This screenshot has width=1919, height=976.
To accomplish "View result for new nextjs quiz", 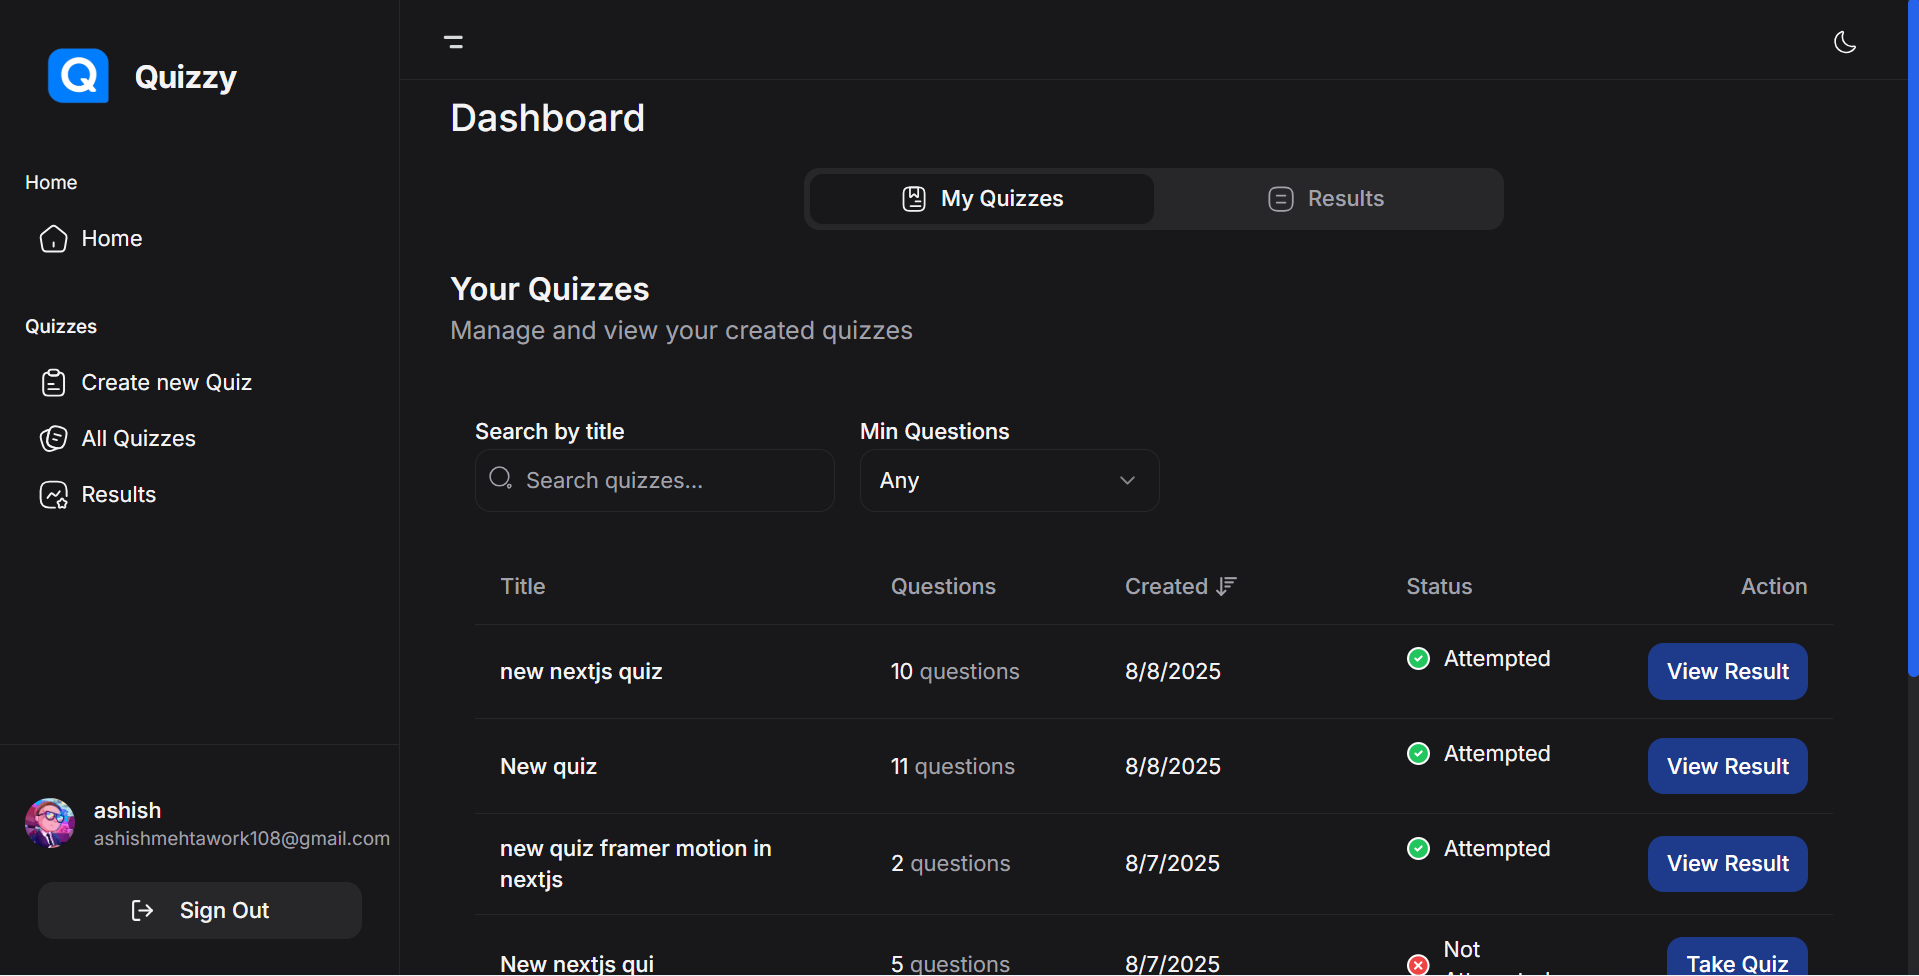I will click(x=1726, y=672).
